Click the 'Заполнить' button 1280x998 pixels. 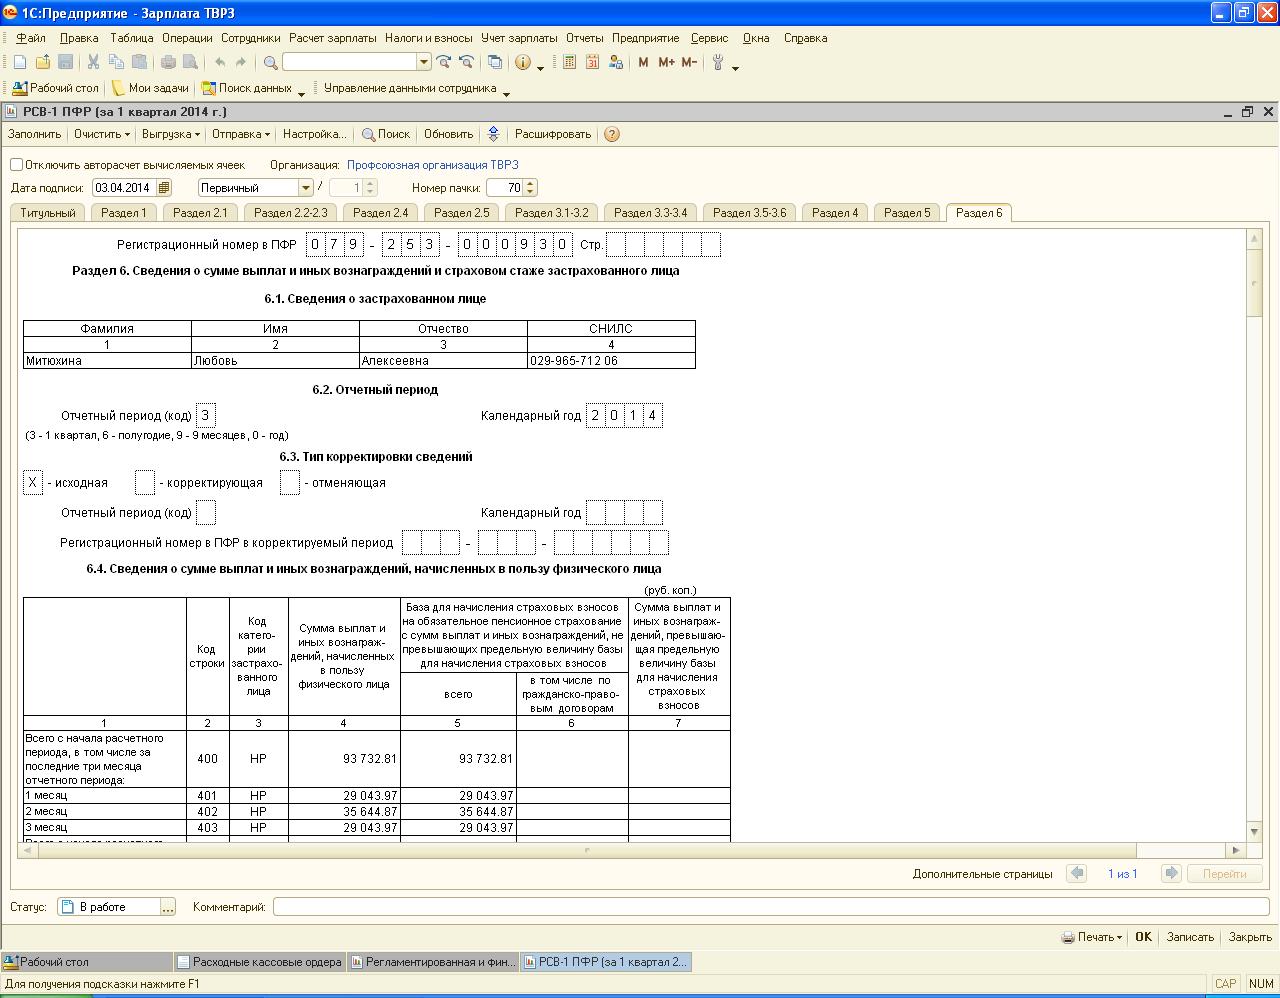point(35,134)
